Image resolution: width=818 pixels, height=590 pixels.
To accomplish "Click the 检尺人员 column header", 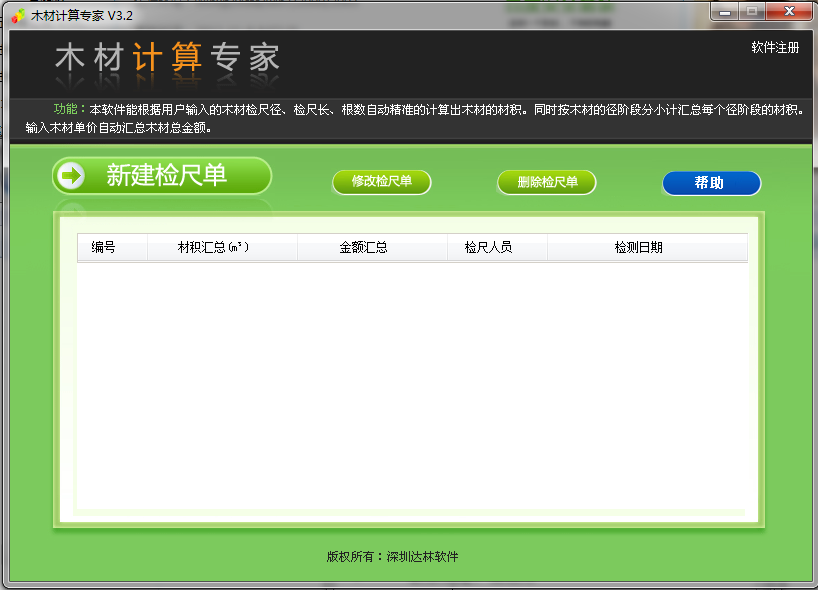I will click(x=497, y=247).
